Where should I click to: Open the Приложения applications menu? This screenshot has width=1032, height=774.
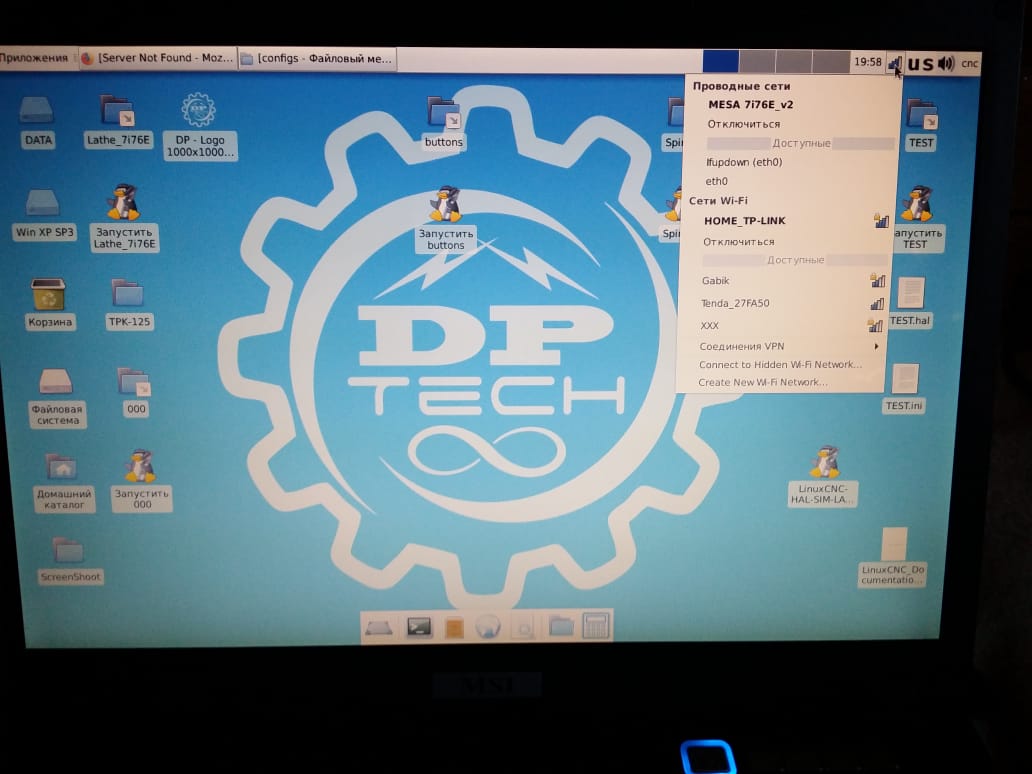pos(34,58)
